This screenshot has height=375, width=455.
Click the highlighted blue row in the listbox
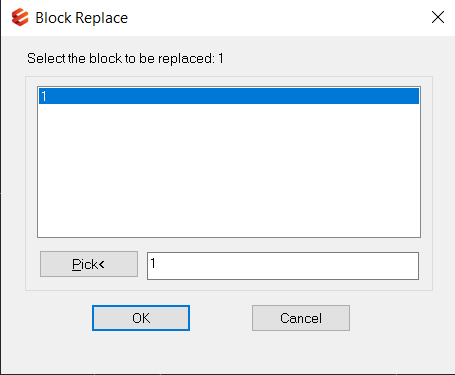[229, 96]
